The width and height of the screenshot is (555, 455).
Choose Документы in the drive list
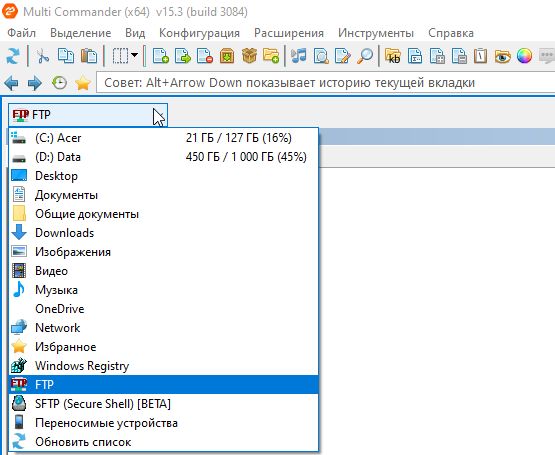tap(164, 195)
